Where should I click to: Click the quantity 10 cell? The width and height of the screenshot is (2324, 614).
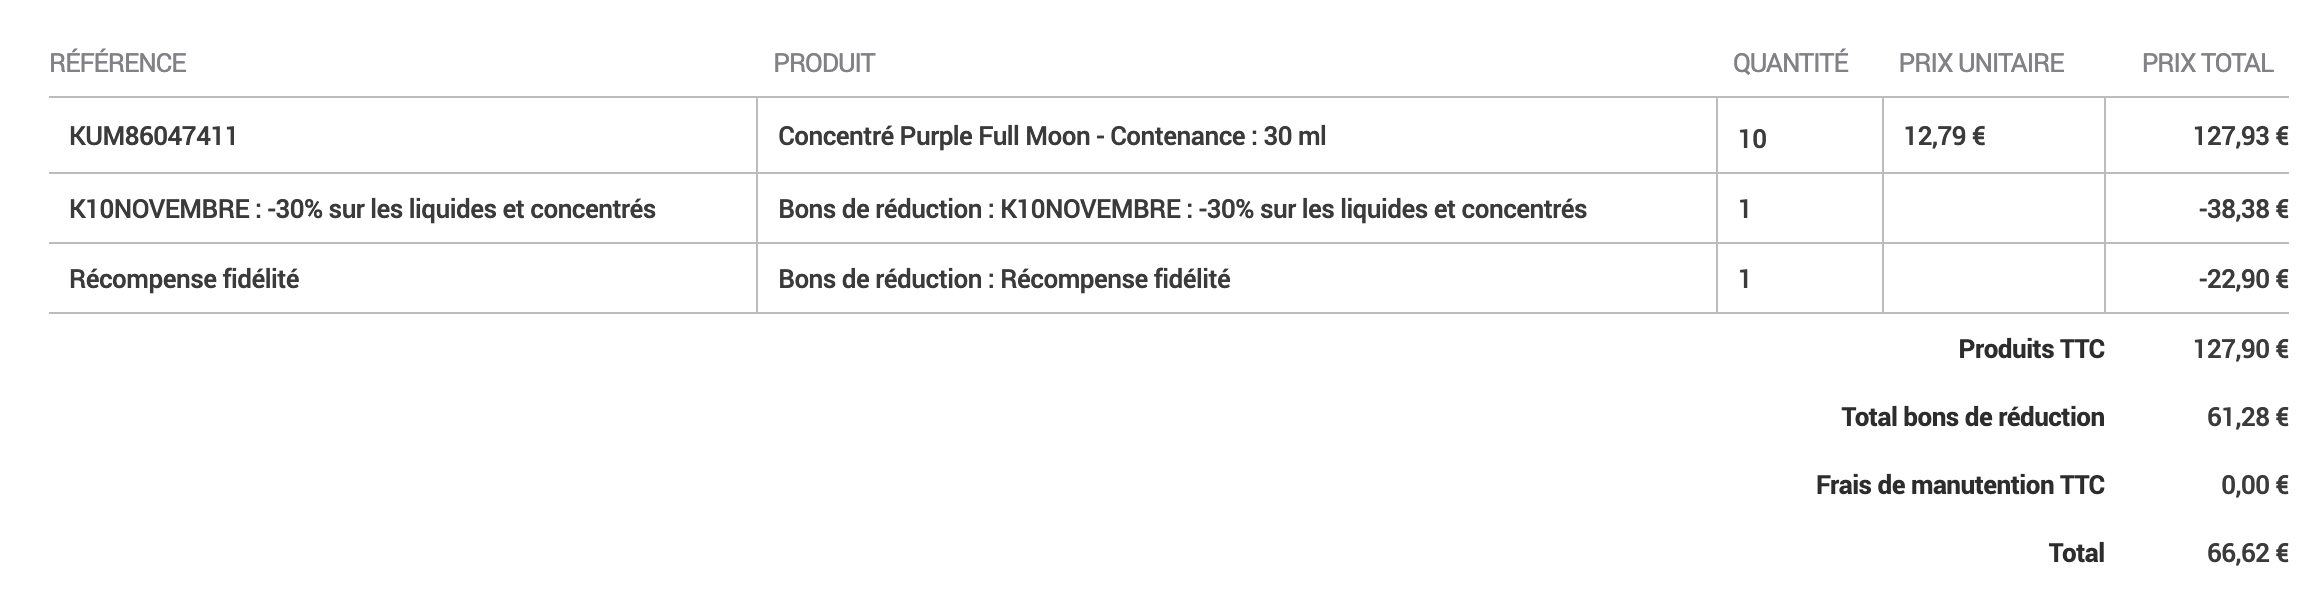pyautogui.click(x=1752, y=138)
